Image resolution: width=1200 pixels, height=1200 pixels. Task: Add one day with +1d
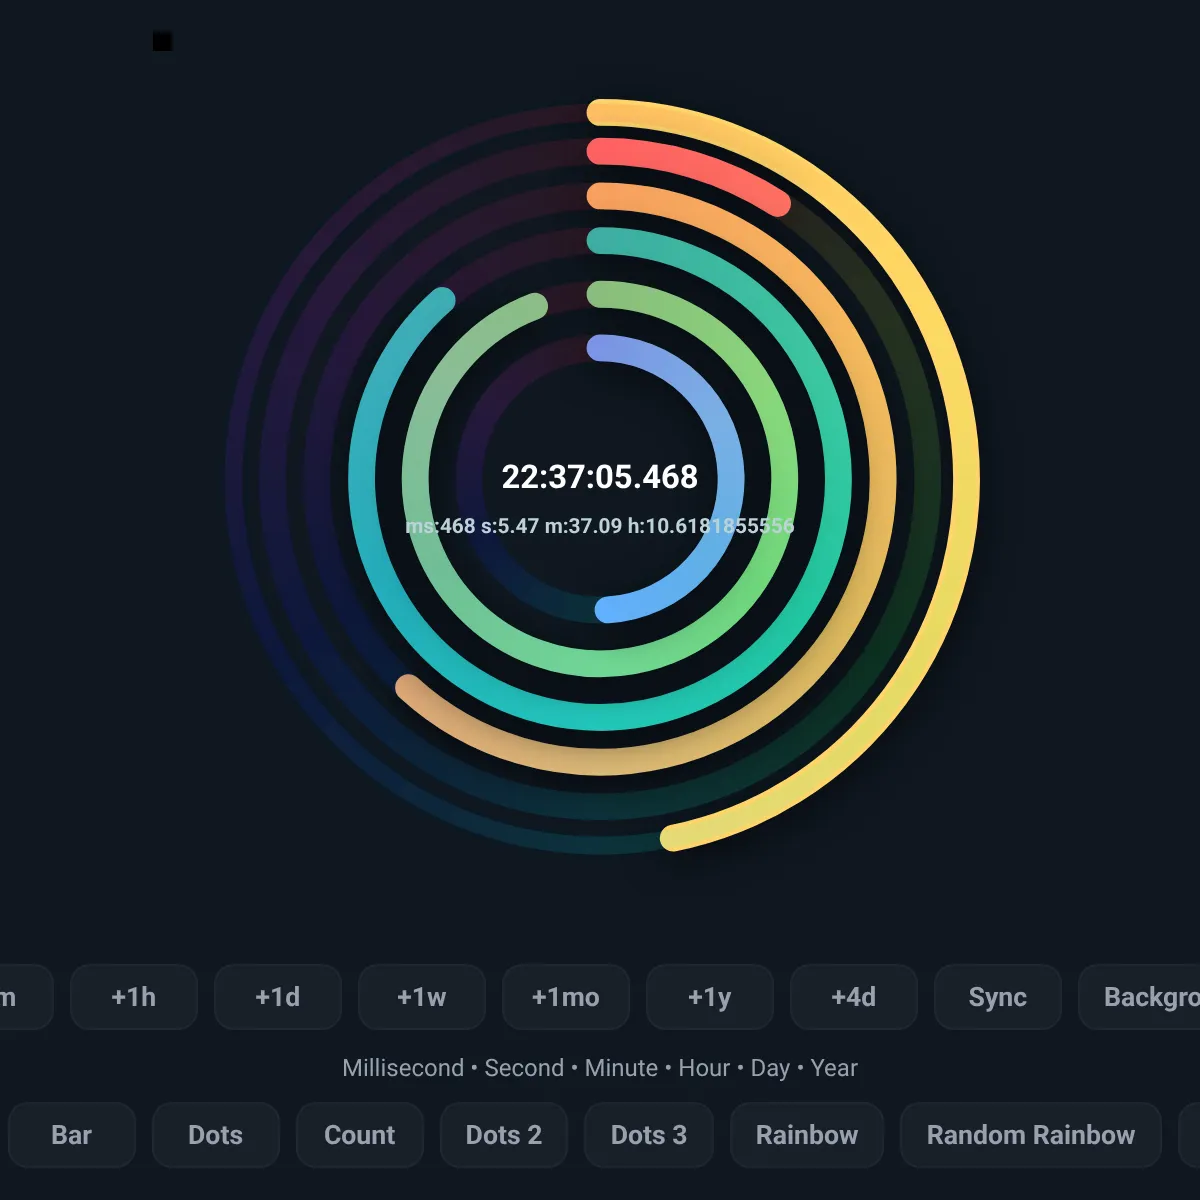coord(278,997)
